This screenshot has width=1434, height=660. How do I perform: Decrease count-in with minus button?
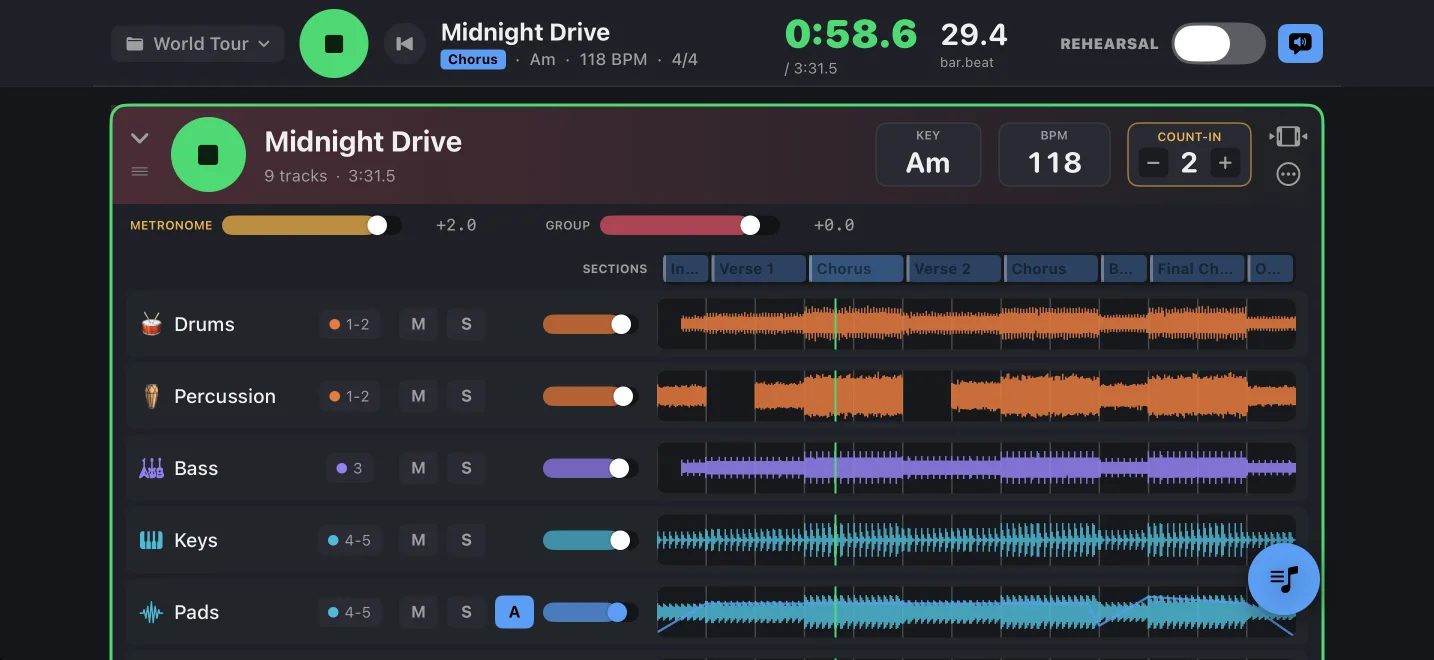click(x=1153, y=163)
